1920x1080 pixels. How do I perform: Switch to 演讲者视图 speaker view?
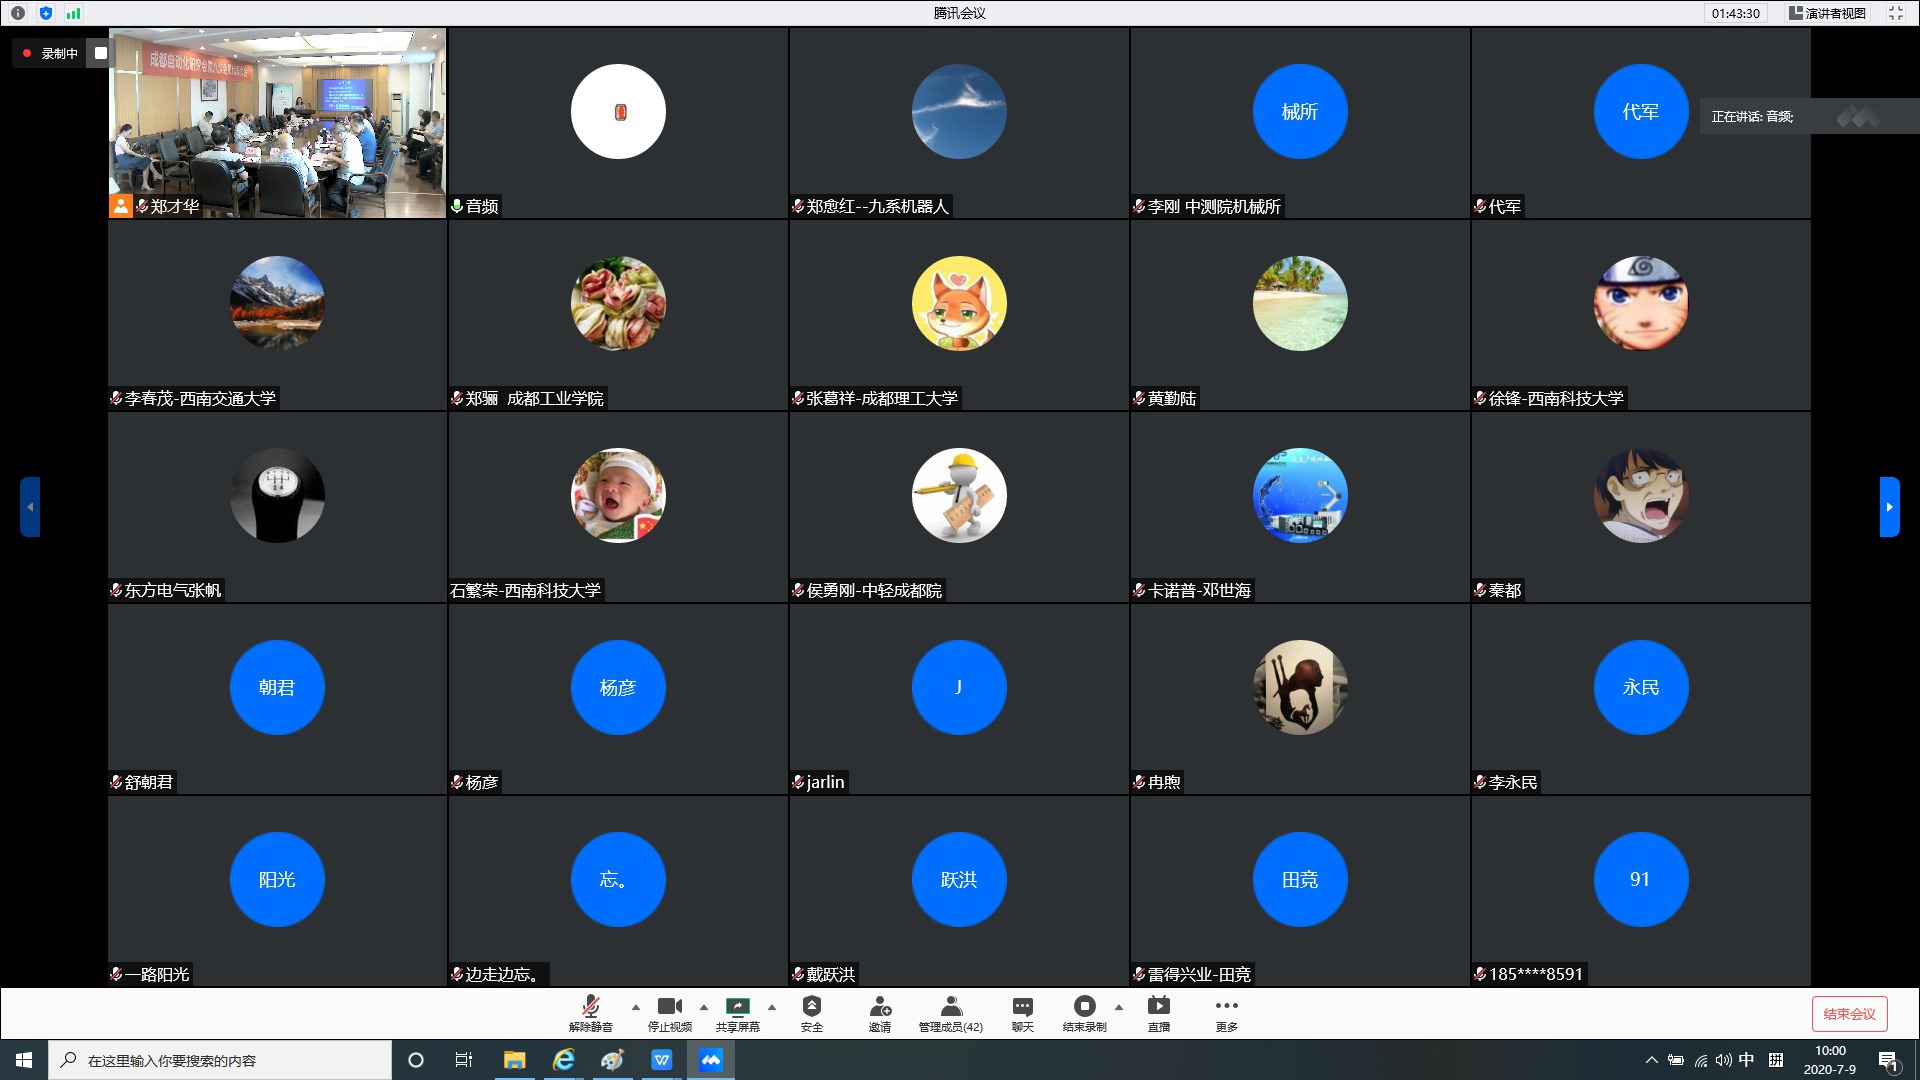1827,13
